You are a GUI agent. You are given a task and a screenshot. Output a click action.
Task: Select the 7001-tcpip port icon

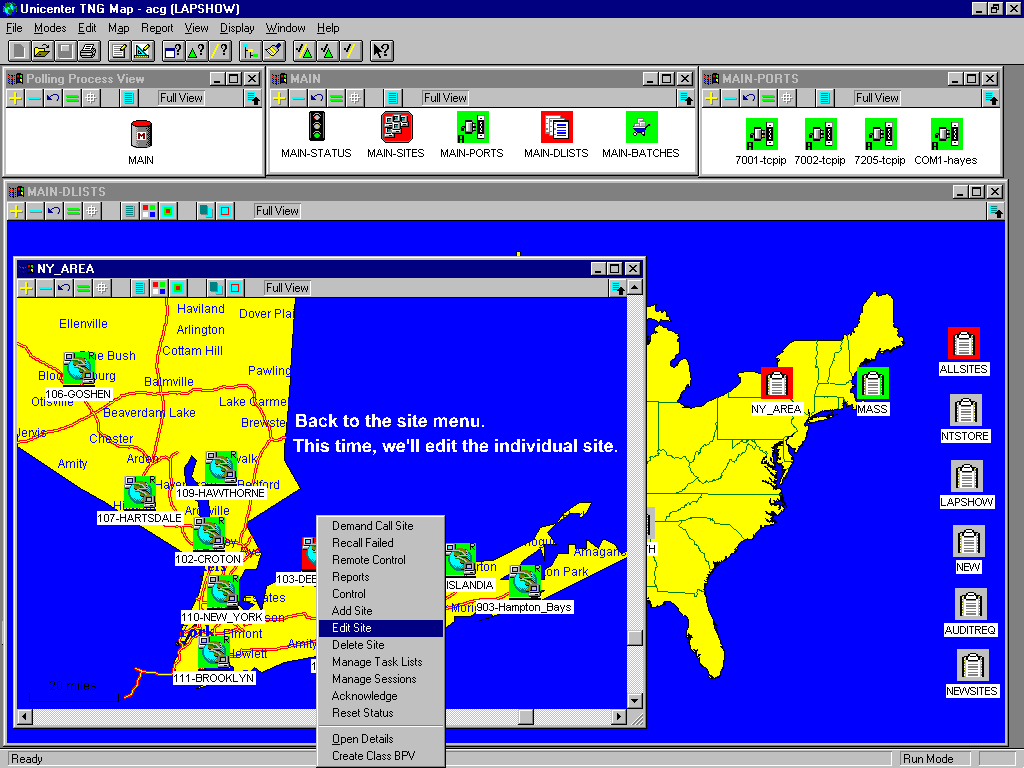[761, 134]
